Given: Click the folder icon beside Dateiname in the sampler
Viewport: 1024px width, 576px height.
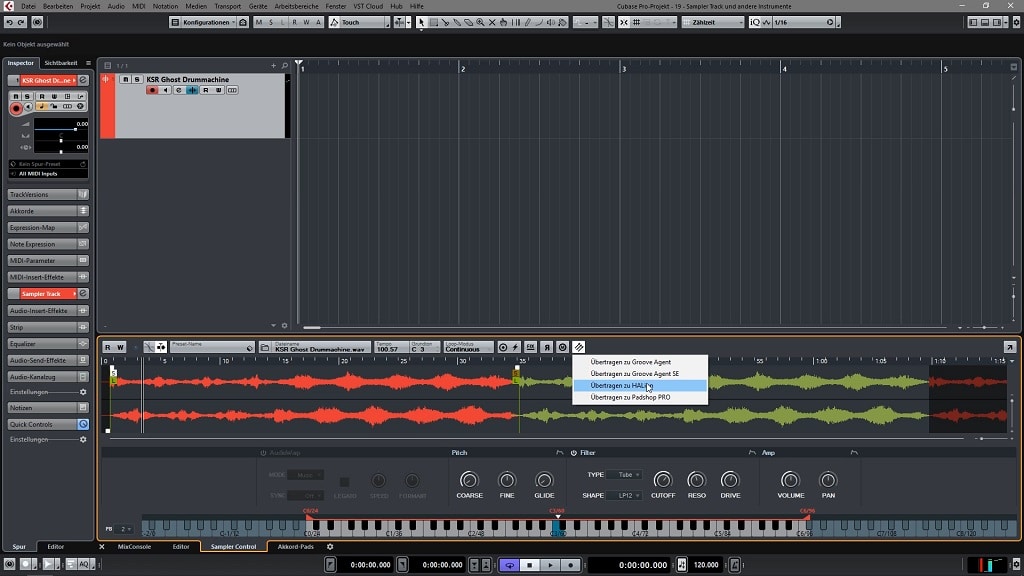Looking at the screenshot, I should click(x=265, y=347).
